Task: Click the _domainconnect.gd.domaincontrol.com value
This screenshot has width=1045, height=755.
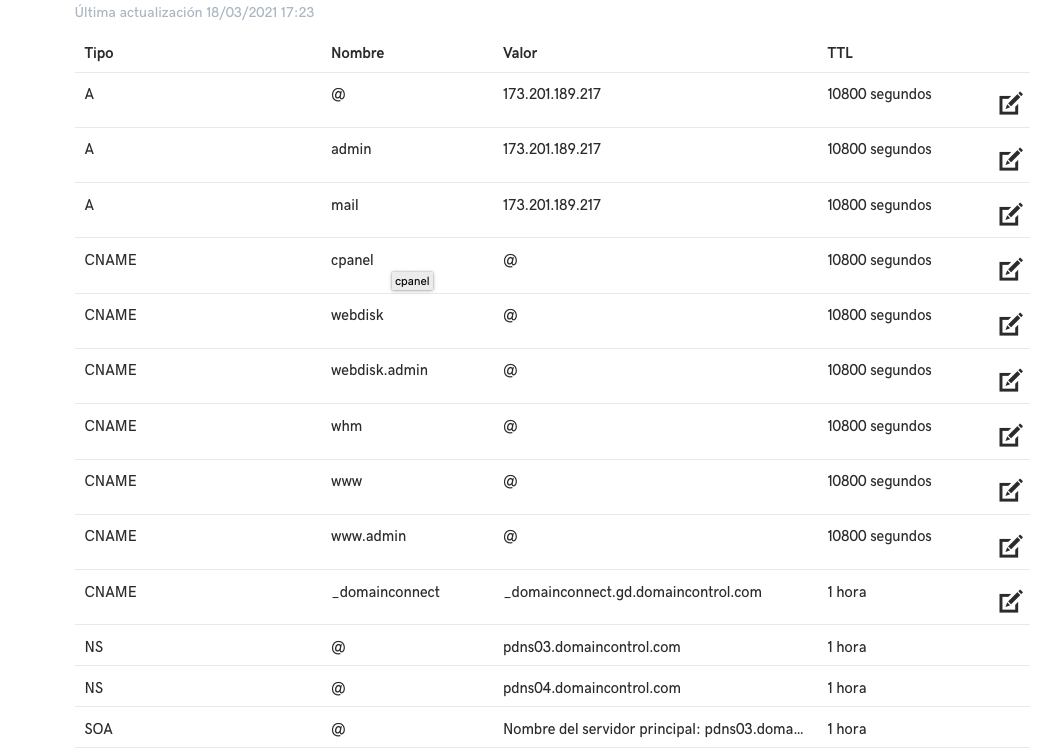Action: click(x=632, y=592)
